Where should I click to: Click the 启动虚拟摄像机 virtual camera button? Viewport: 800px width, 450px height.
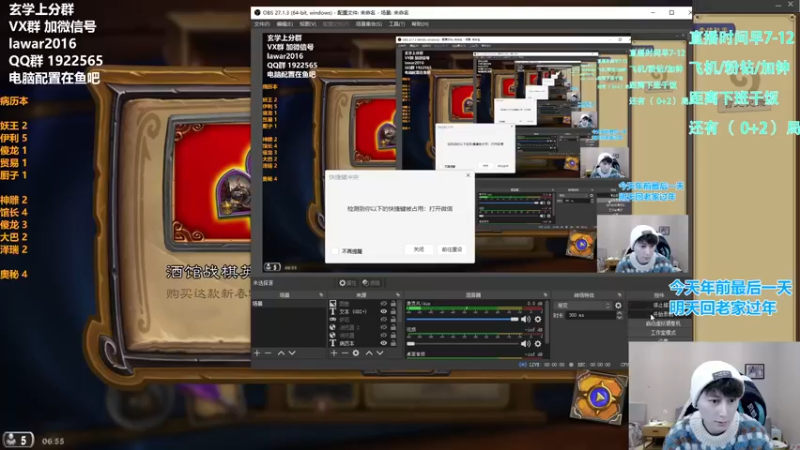click(660, 323)
